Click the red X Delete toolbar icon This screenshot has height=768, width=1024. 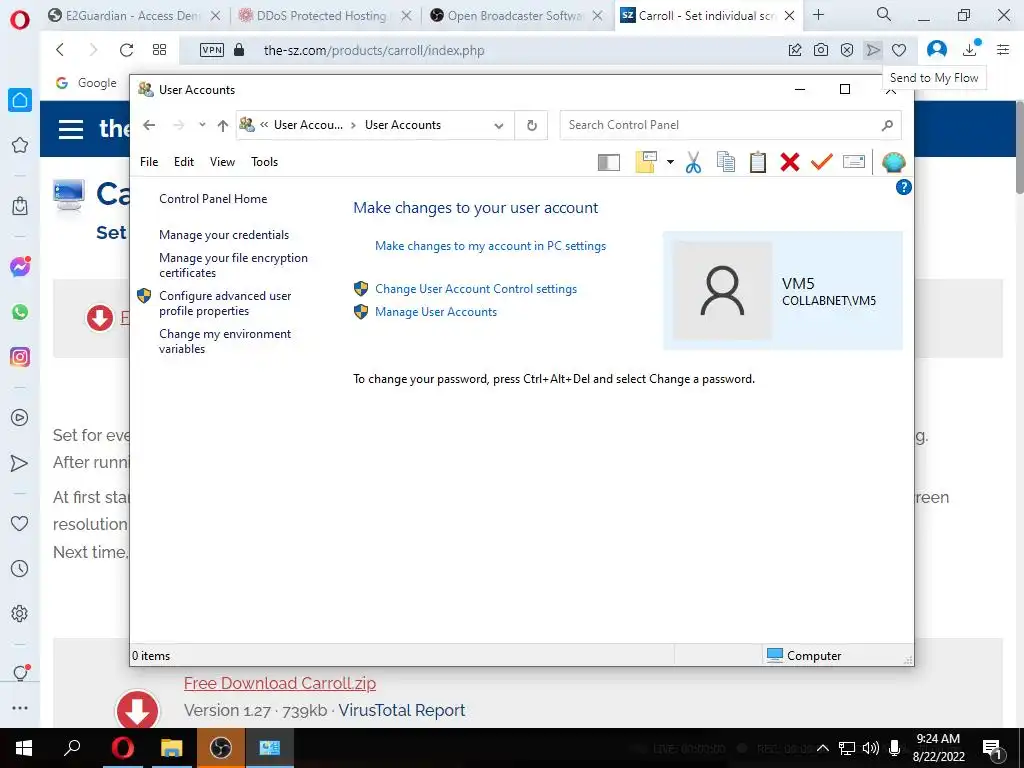(790, 162)
